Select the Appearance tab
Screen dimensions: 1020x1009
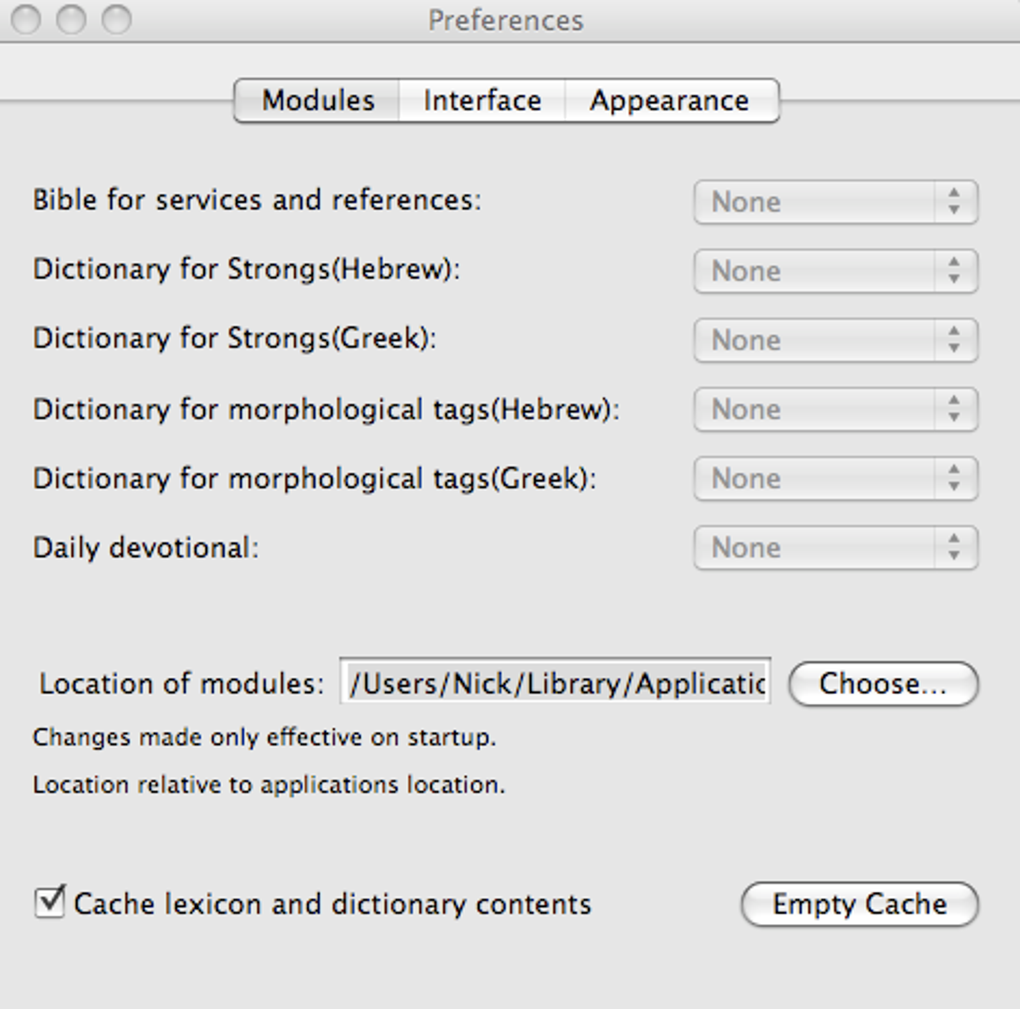[669, 101]
